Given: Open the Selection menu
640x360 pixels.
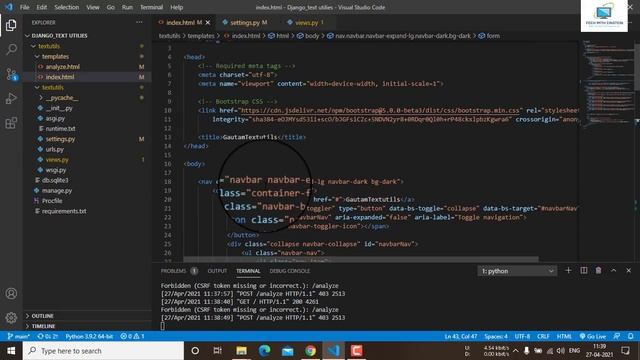Looking at the screenshot, I should pos(67,7).
